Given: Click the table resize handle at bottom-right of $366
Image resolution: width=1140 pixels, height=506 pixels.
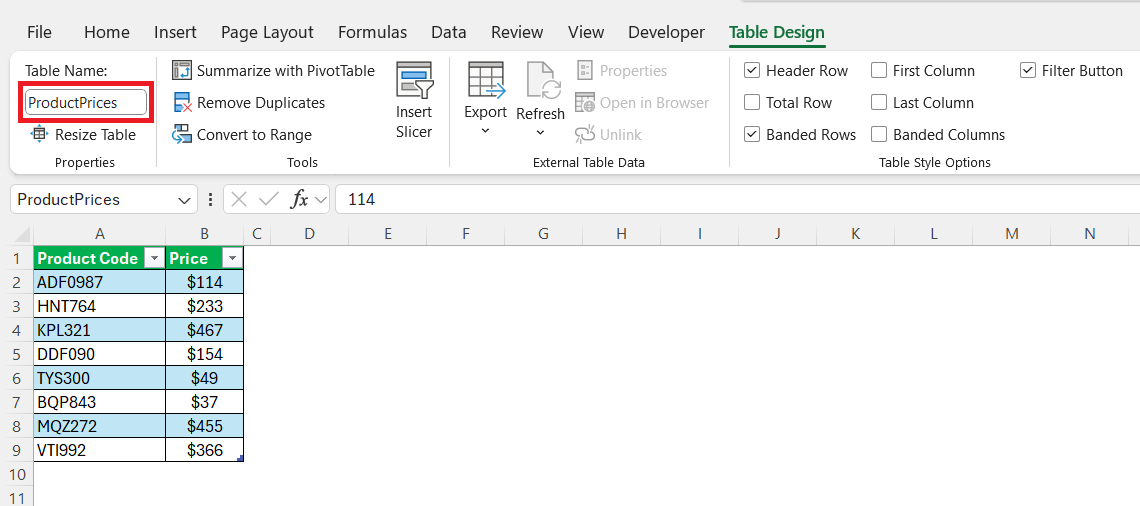Looking at the screenshot, I should [241, 458].
